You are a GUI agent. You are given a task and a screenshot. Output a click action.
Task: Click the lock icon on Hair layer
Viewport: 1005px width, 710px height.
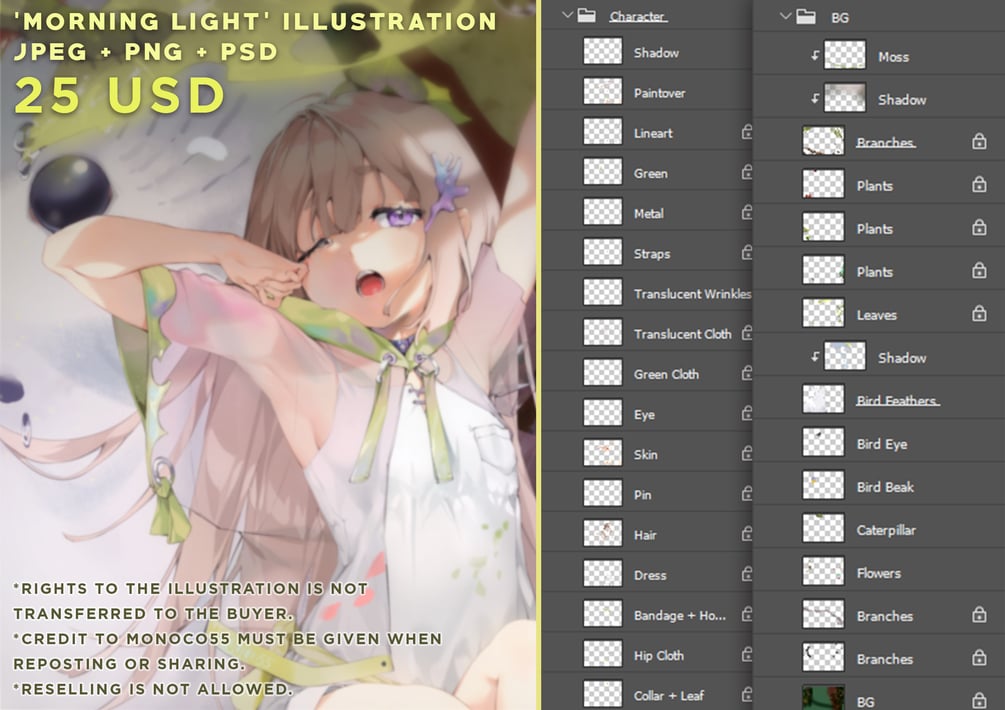tap(747, 534)
